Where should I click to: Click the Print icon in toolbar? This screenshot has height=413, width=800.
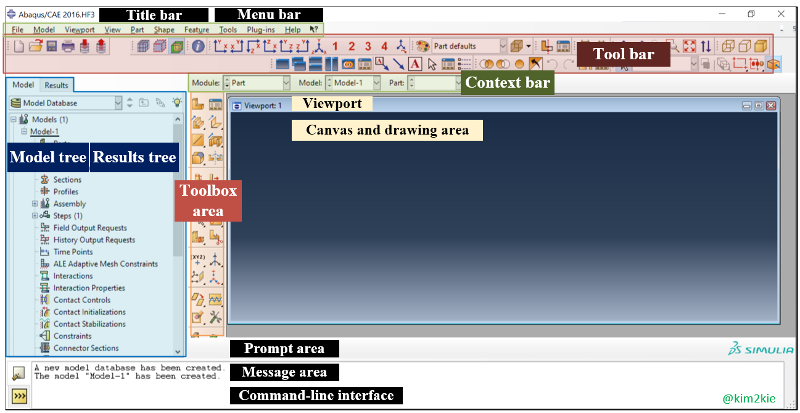click(68, 46)
